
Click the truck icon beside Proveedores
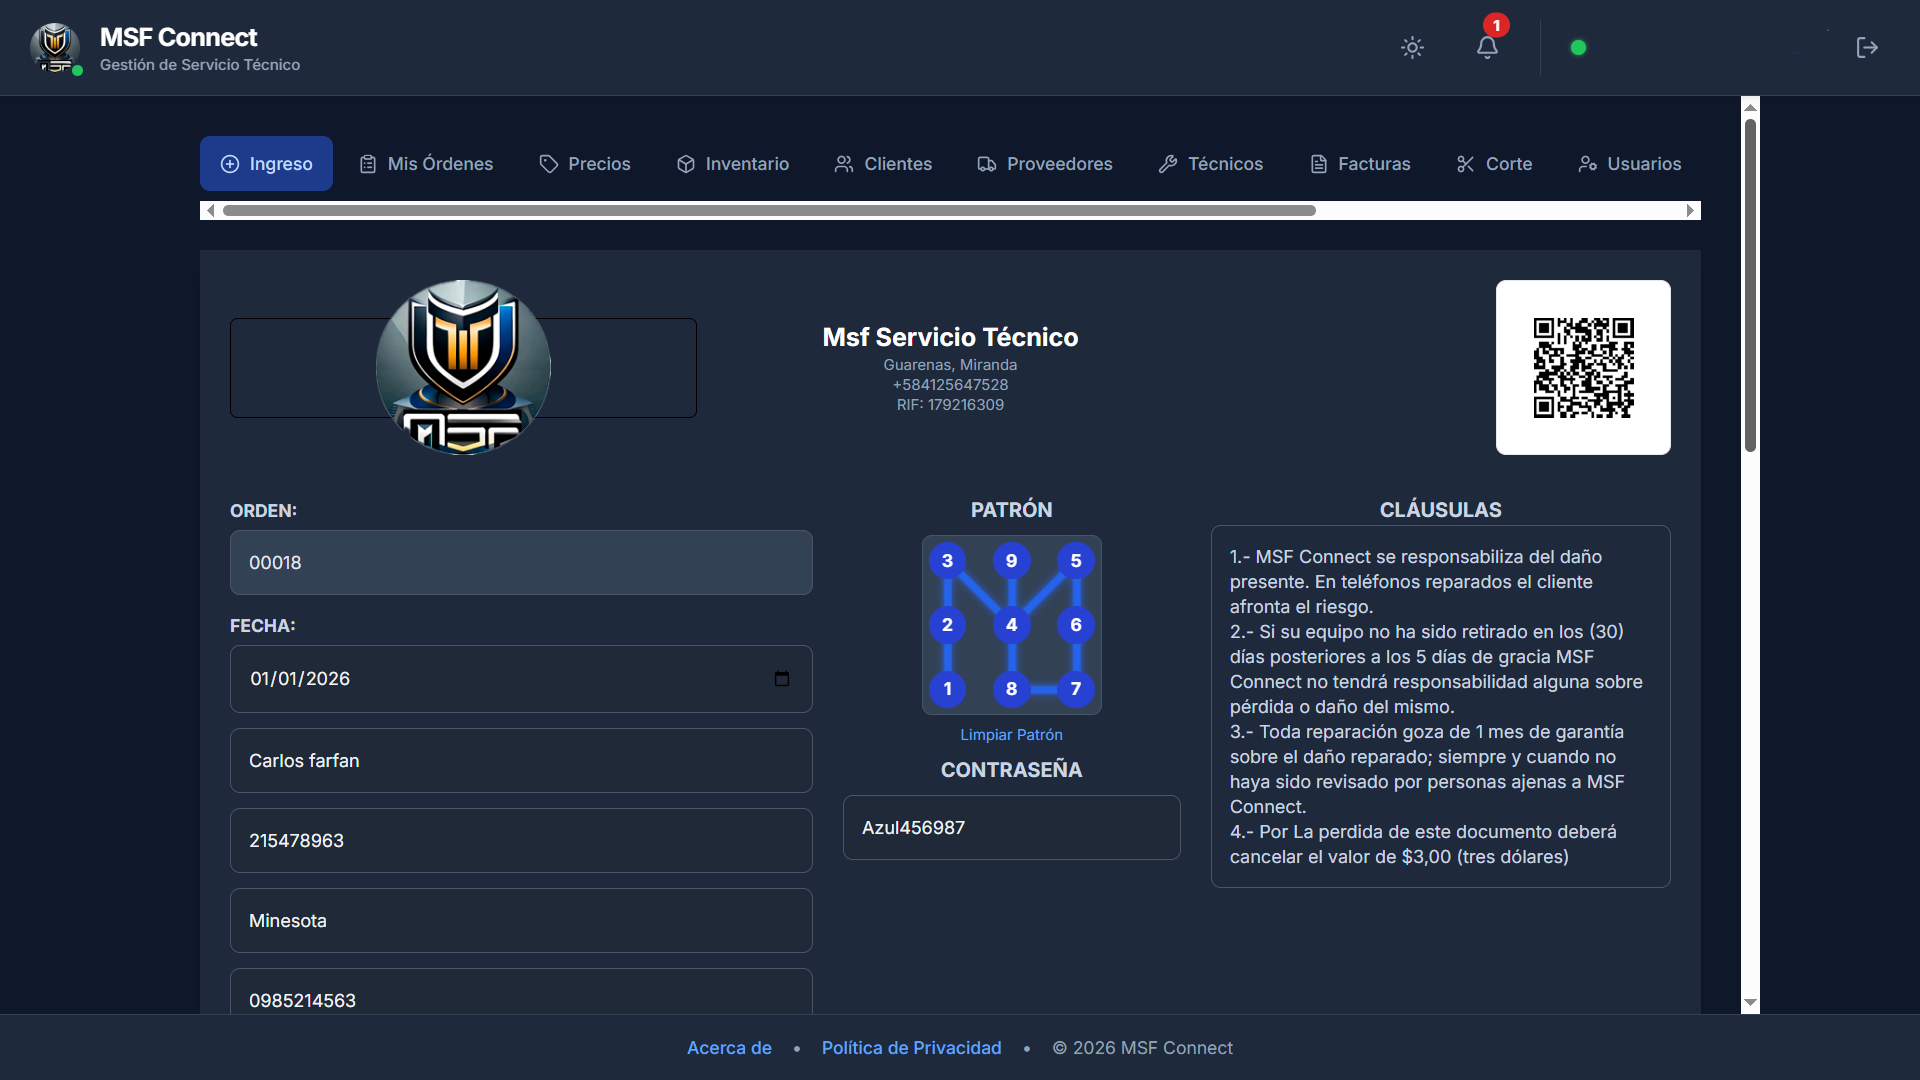click(x=987, y=164)
